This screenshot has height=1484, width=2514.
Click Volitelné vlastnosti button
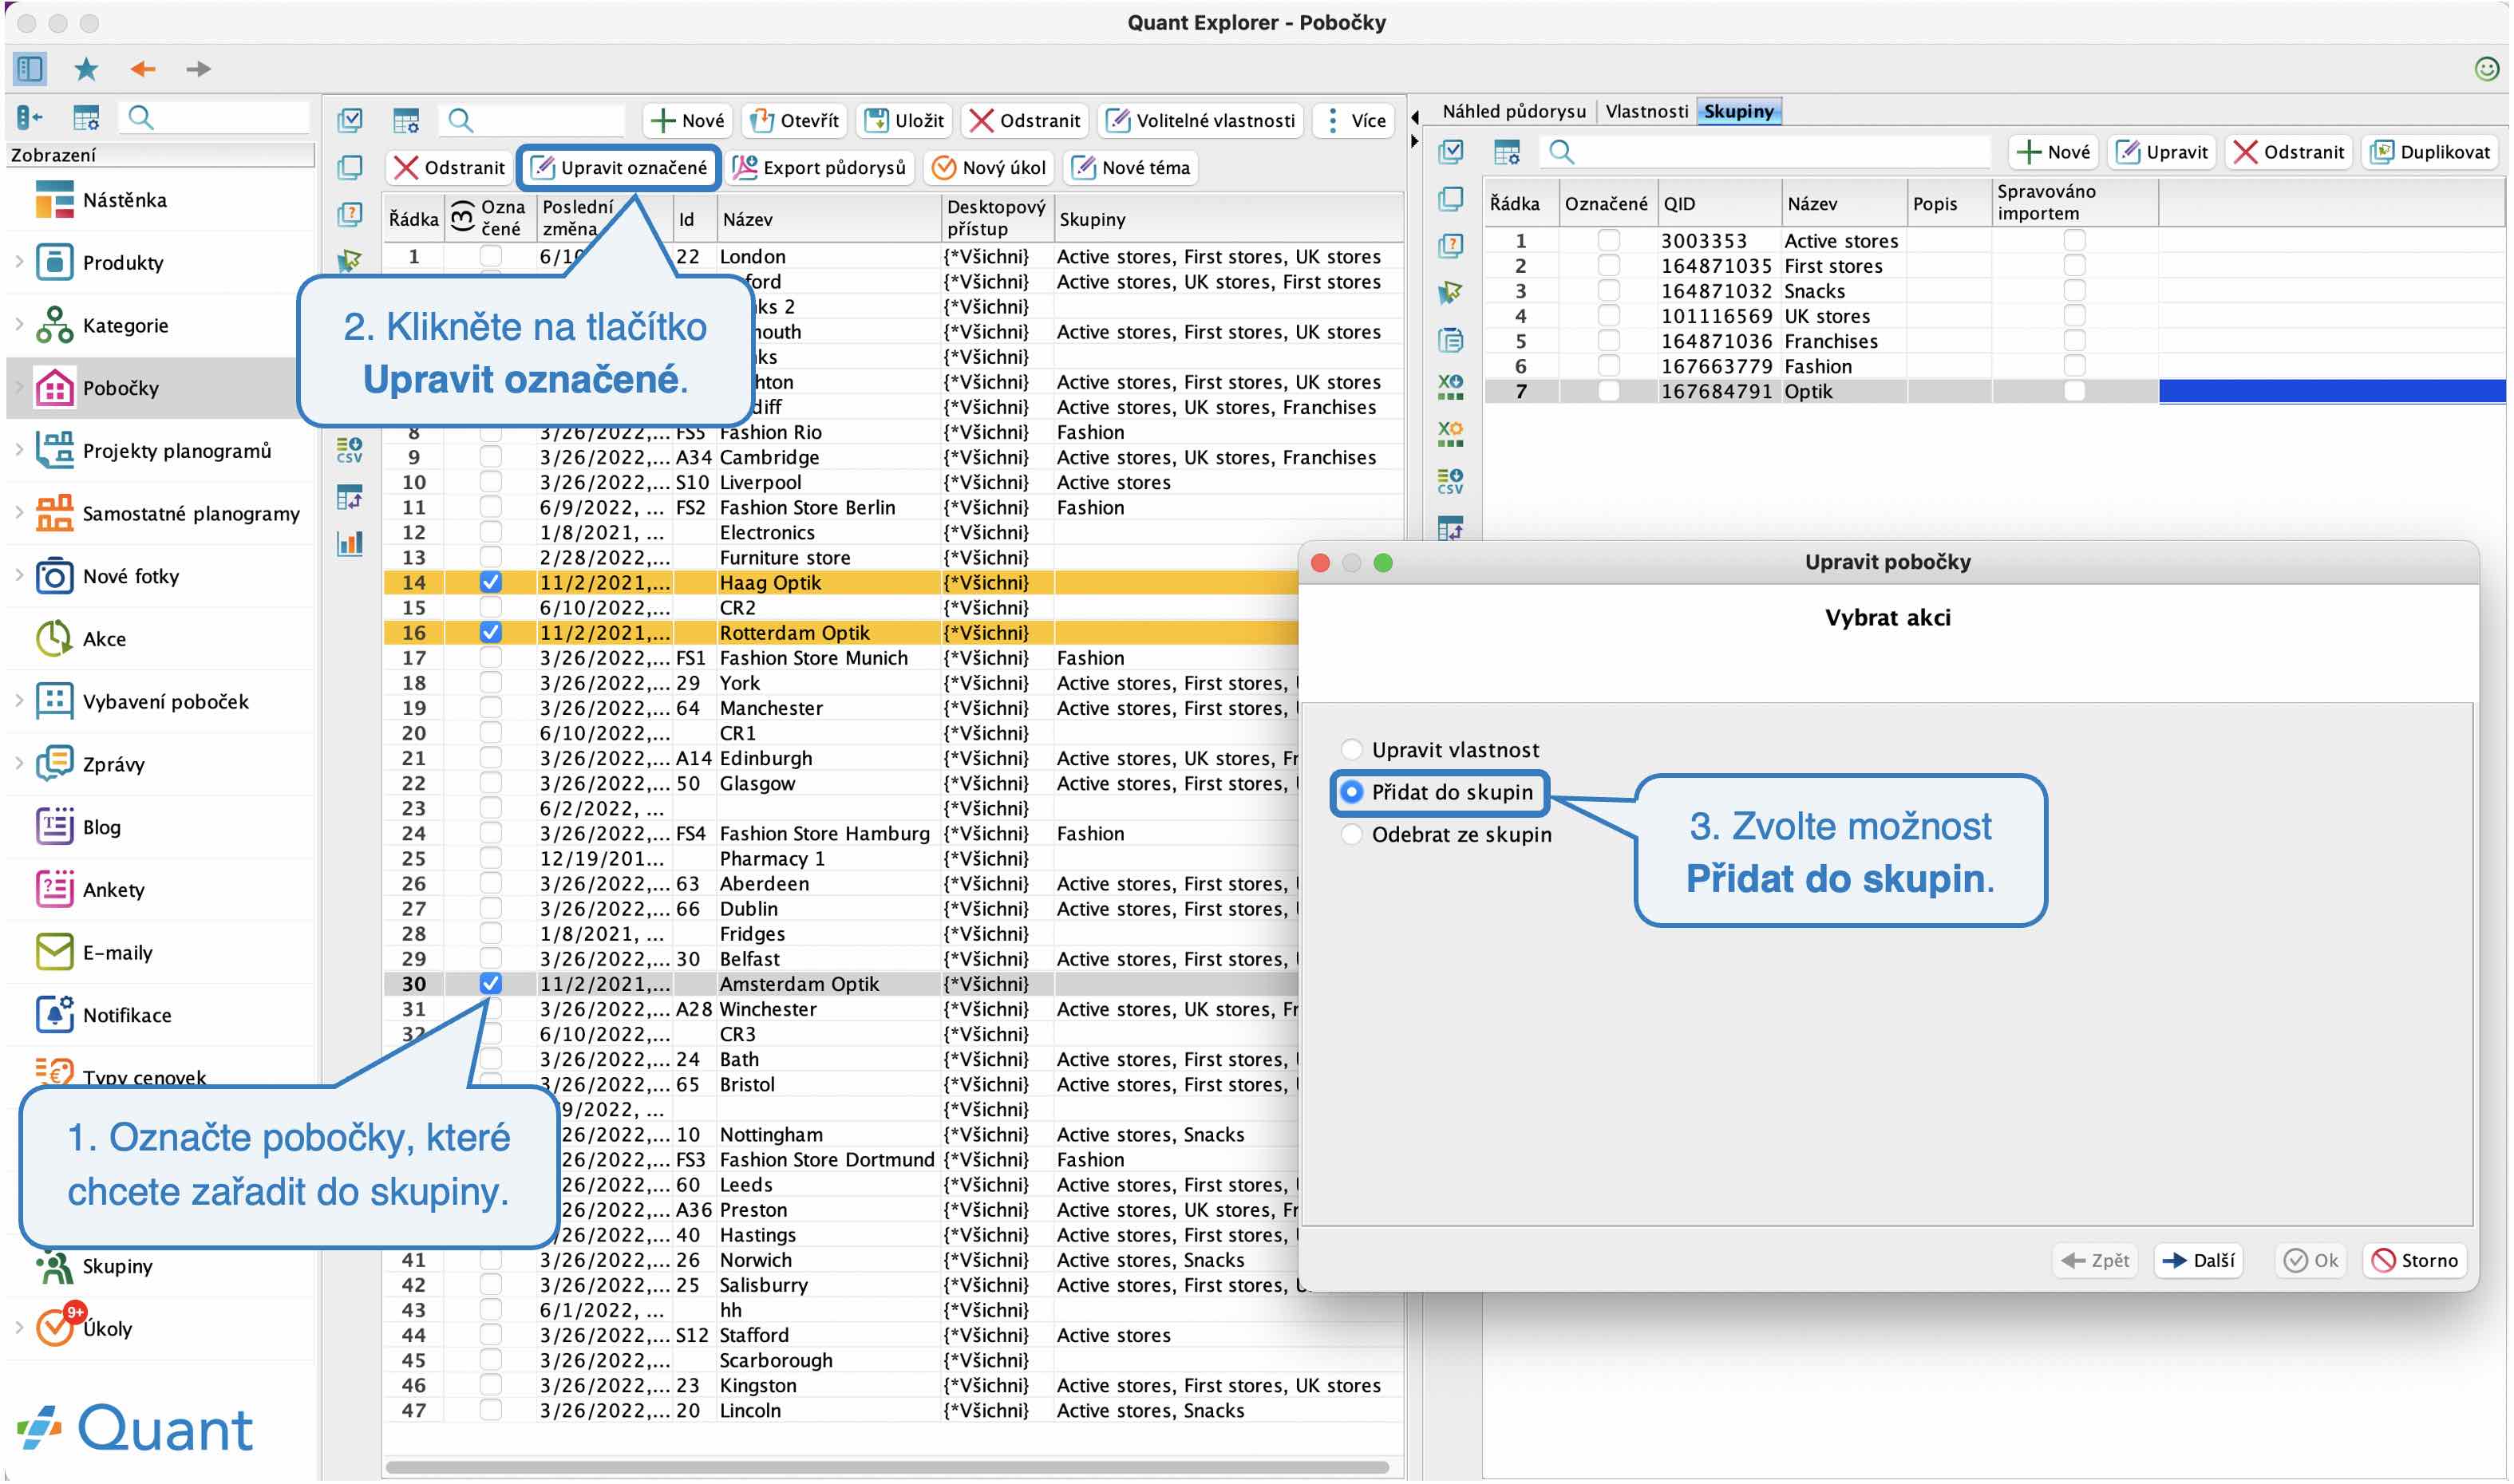point(1202,121)
